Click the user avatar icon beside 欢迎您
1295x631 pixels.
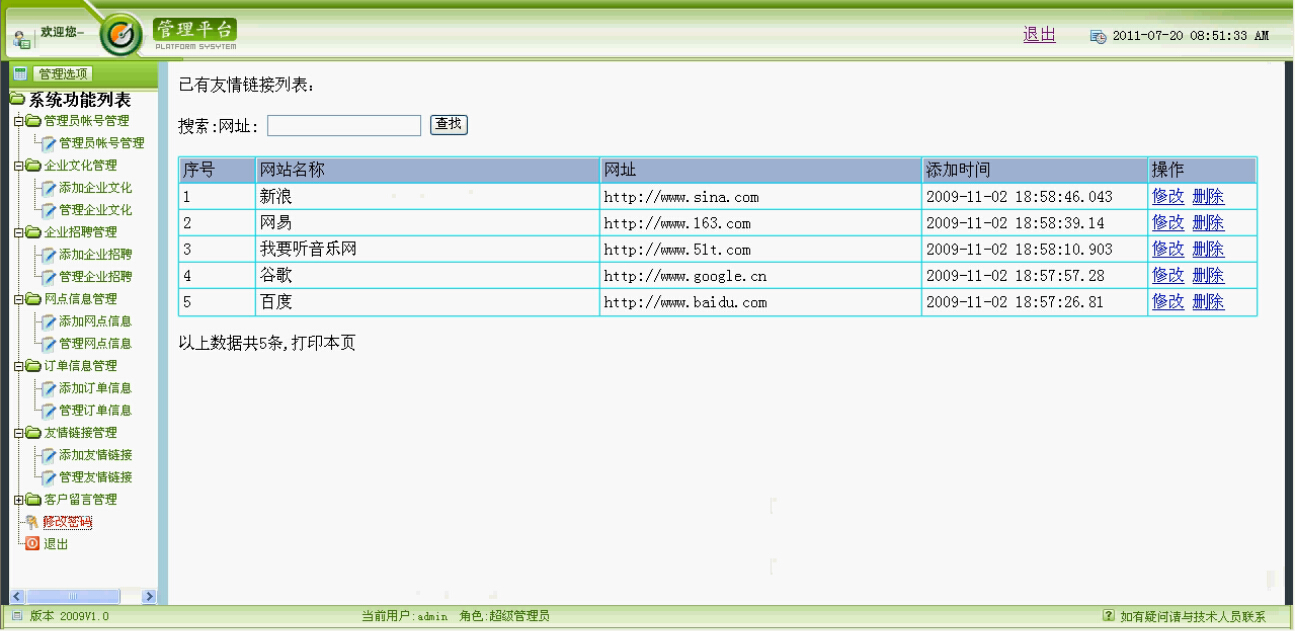click(x=22, y=40)
